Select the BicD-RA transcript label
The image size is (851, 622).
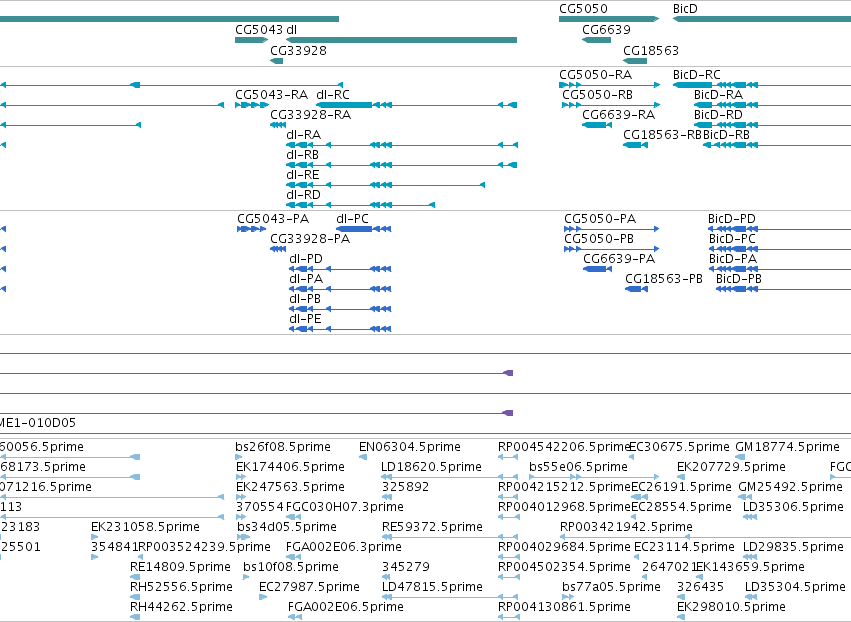(719, 94)
